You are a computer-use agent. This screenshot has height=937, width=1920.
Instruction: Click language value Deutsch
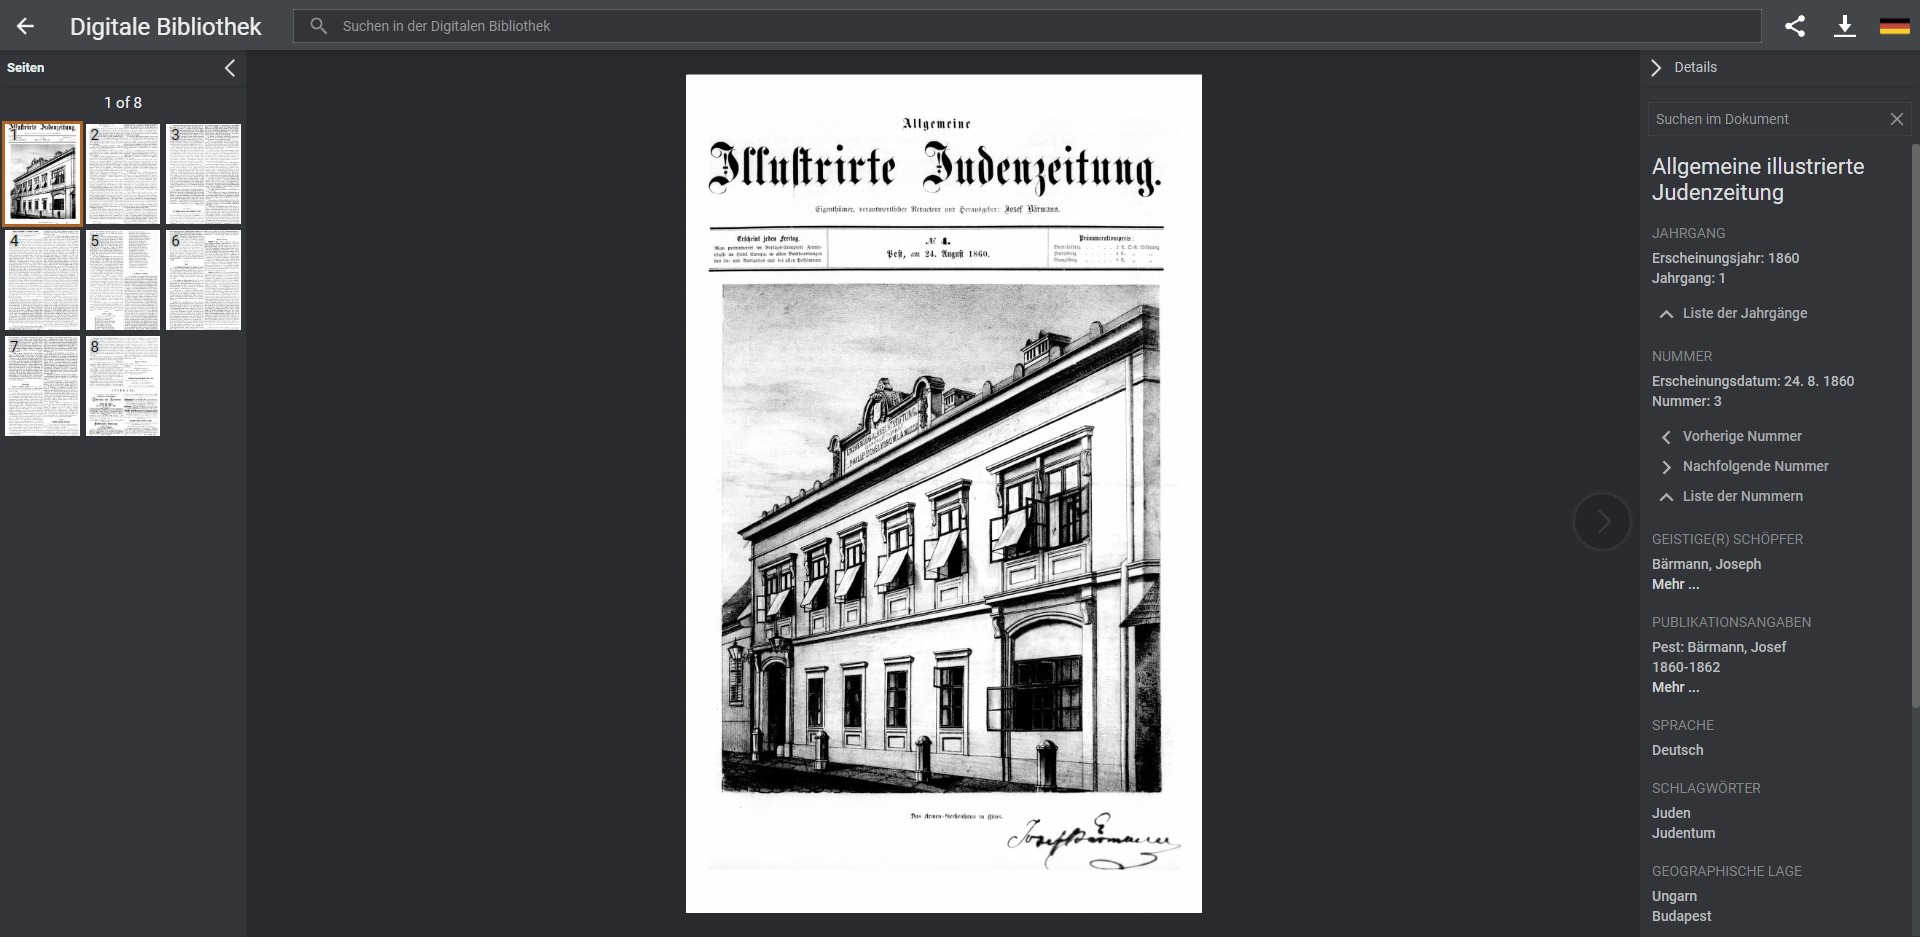pos(1677,750)
